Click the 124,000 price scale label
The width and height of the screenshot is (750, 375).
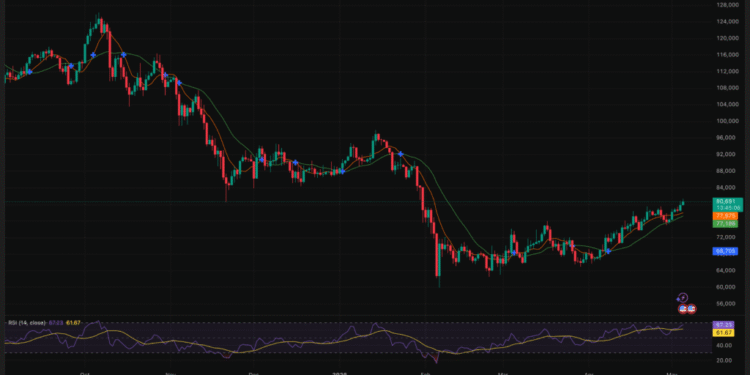pyautogui.click(x=728, y=22)
